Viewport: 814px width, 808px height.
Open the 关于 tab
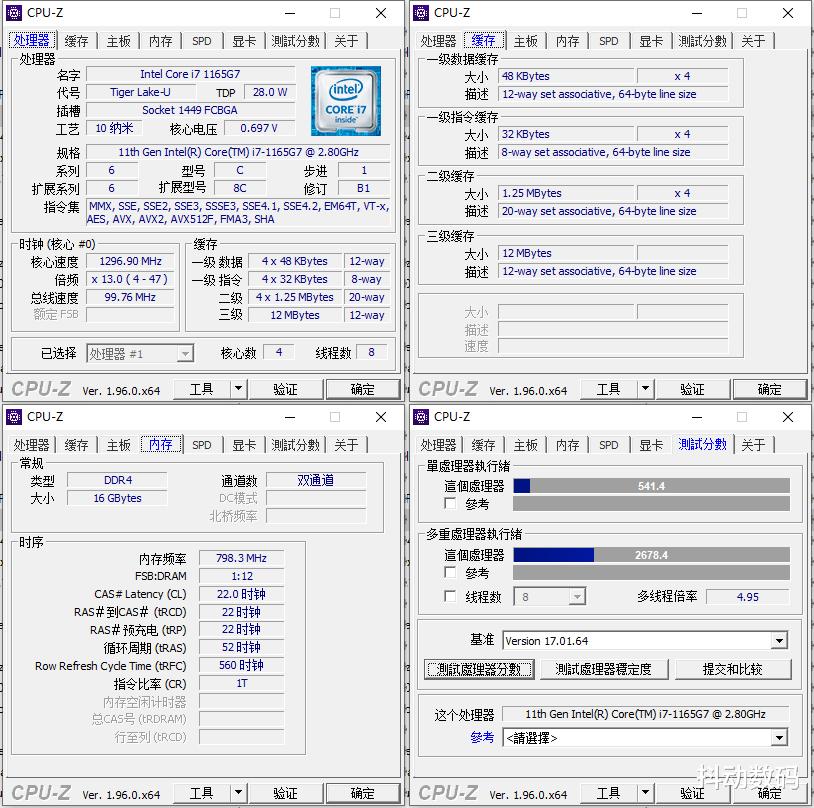pos(348,41)
